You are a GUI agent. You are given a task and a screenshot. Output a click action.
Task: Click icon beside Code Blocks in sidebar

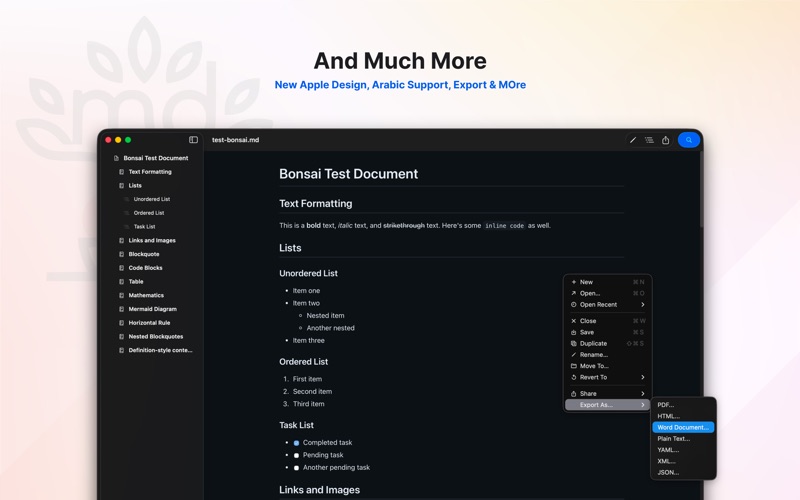coord(121,268)
